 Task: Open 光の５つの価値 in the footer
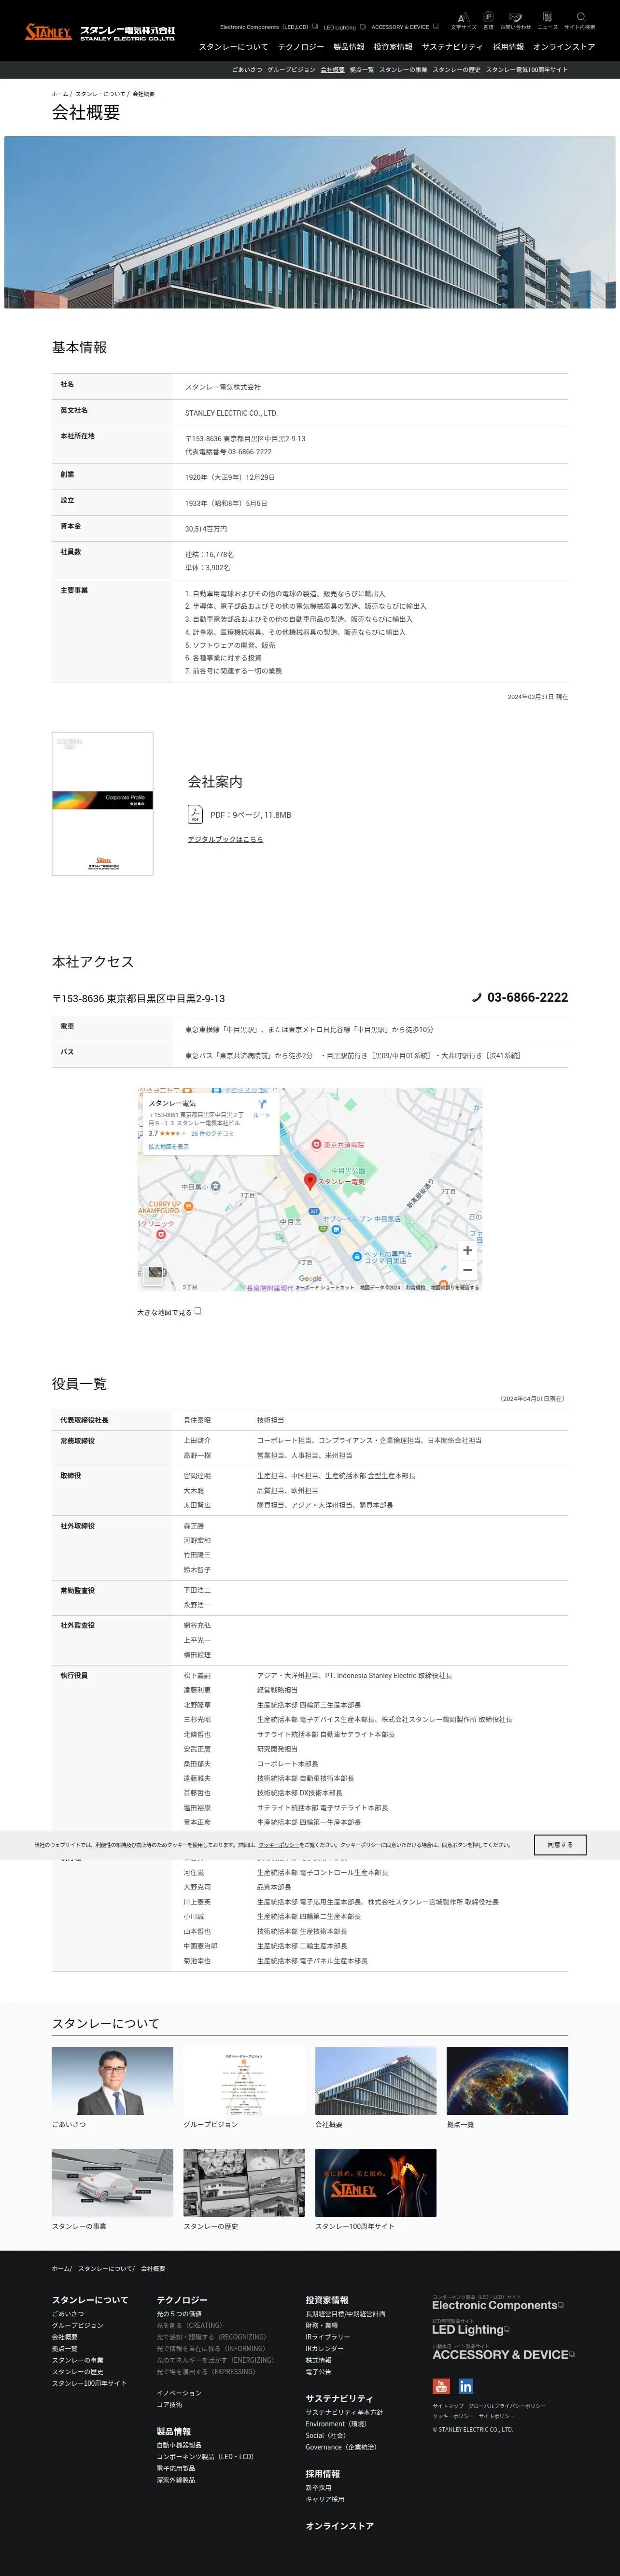[179, 2314]
